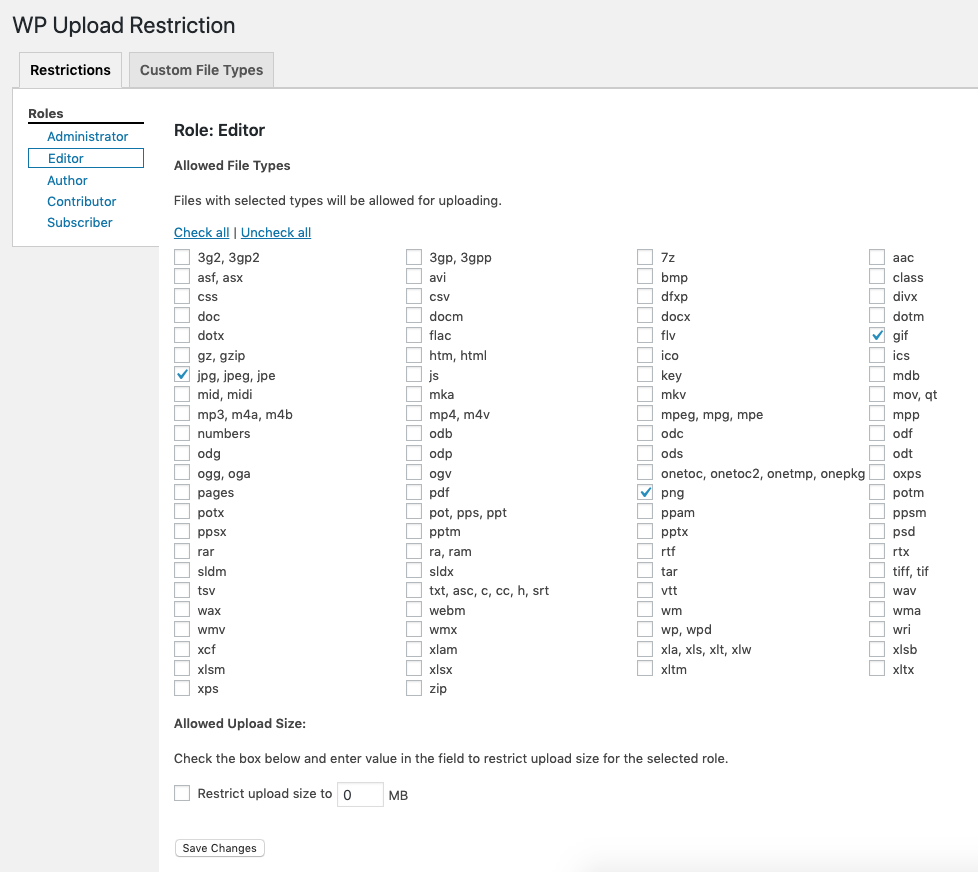Select the Author role
The height and width of the screenshot is (872, 978).
point(67,180)
